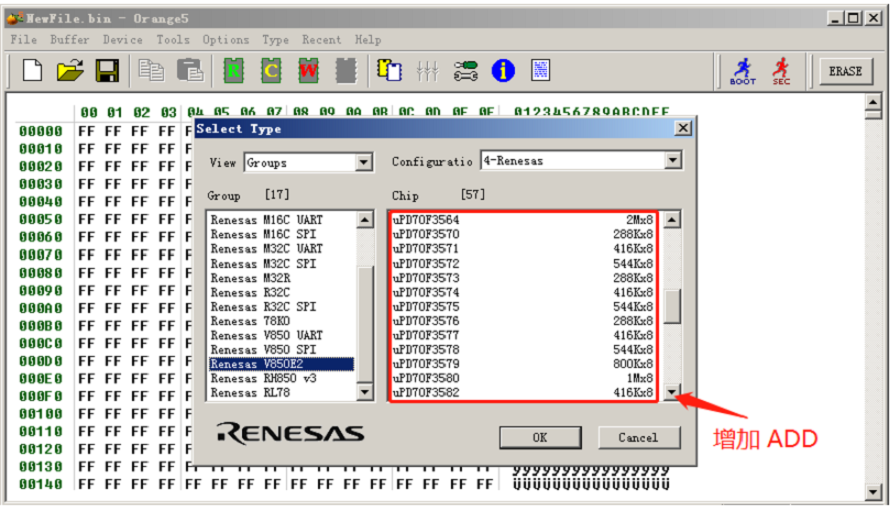Select group Renesas RH850 v3
This screenshot has height=508, width=890.
pos(281,378)
